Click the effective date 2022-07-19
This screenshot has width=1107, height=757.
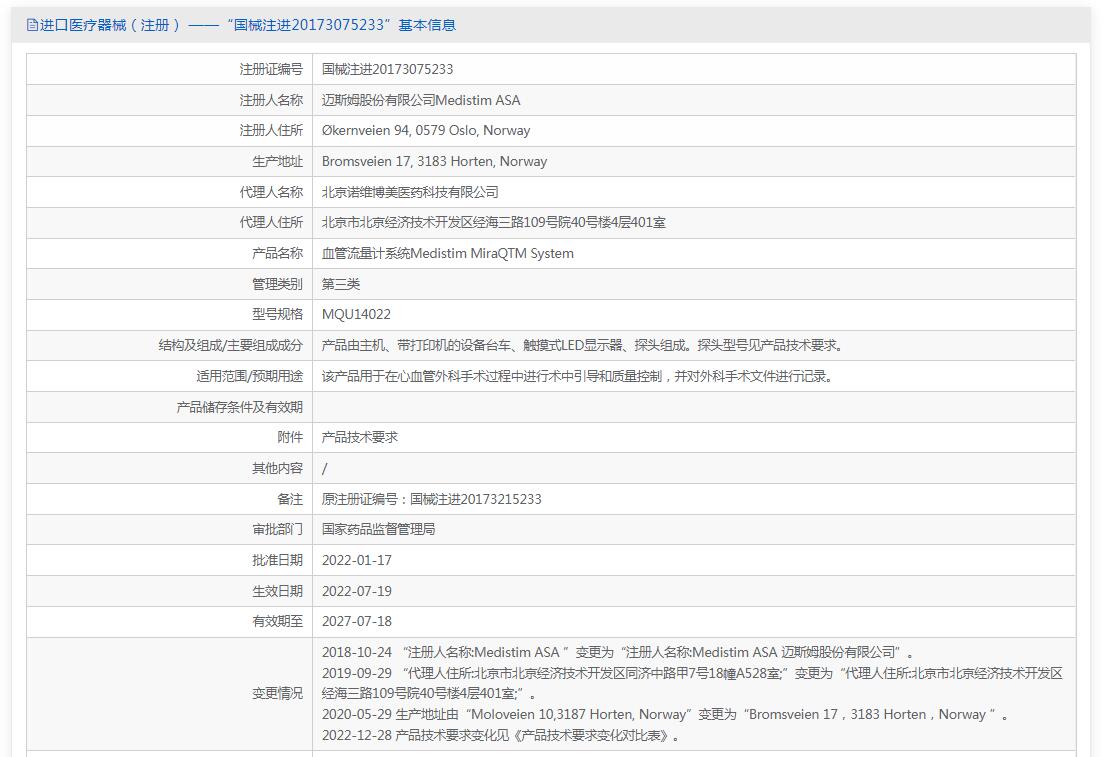pyautogui.click(x=357, y=591)
